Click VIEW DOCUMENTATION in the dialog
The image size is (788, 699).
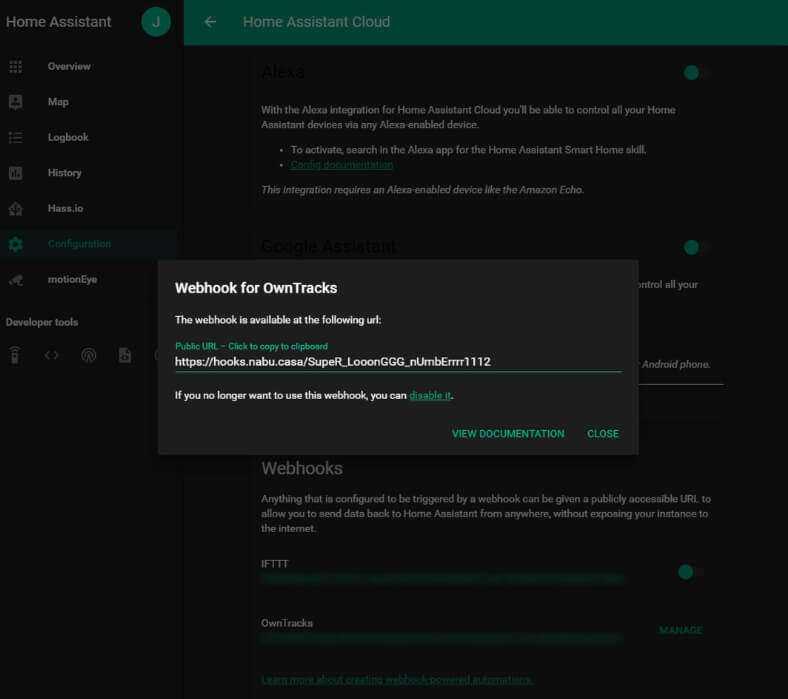tap(508, 434)
